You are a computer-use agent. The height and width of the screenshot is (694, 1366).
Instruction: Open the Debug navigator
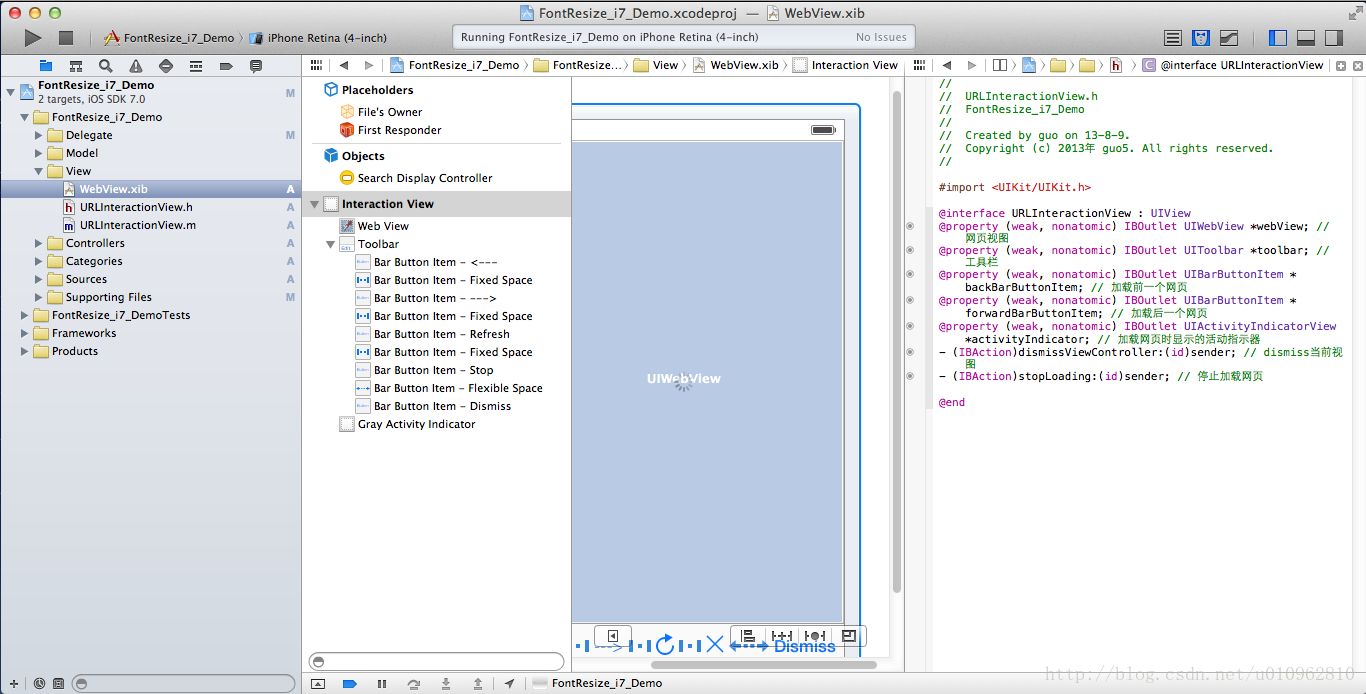tap(196, 66)
